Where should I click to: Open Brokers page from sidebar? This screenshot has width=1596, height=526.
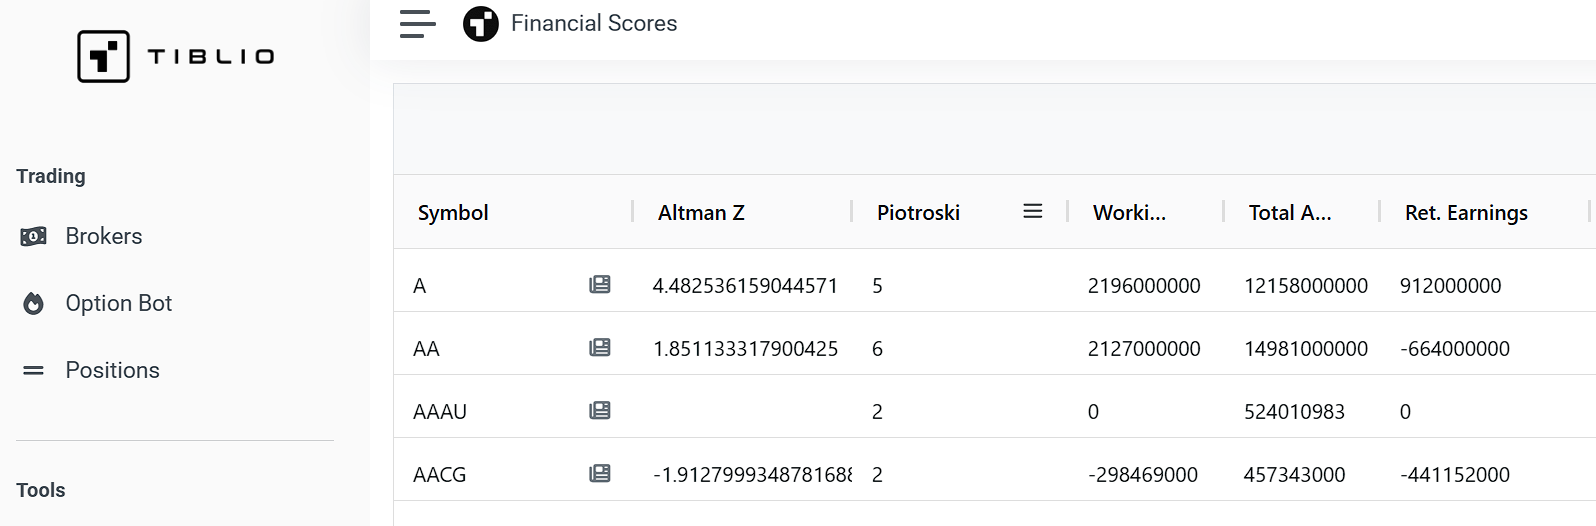point(104,237)
